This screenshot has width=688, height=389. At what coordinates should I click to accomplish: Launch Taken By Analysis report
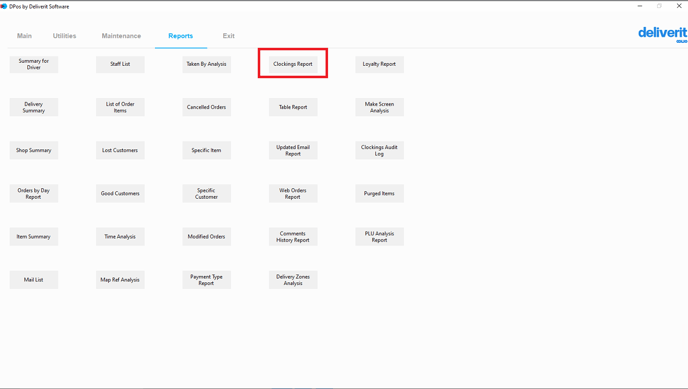point(207,64)
